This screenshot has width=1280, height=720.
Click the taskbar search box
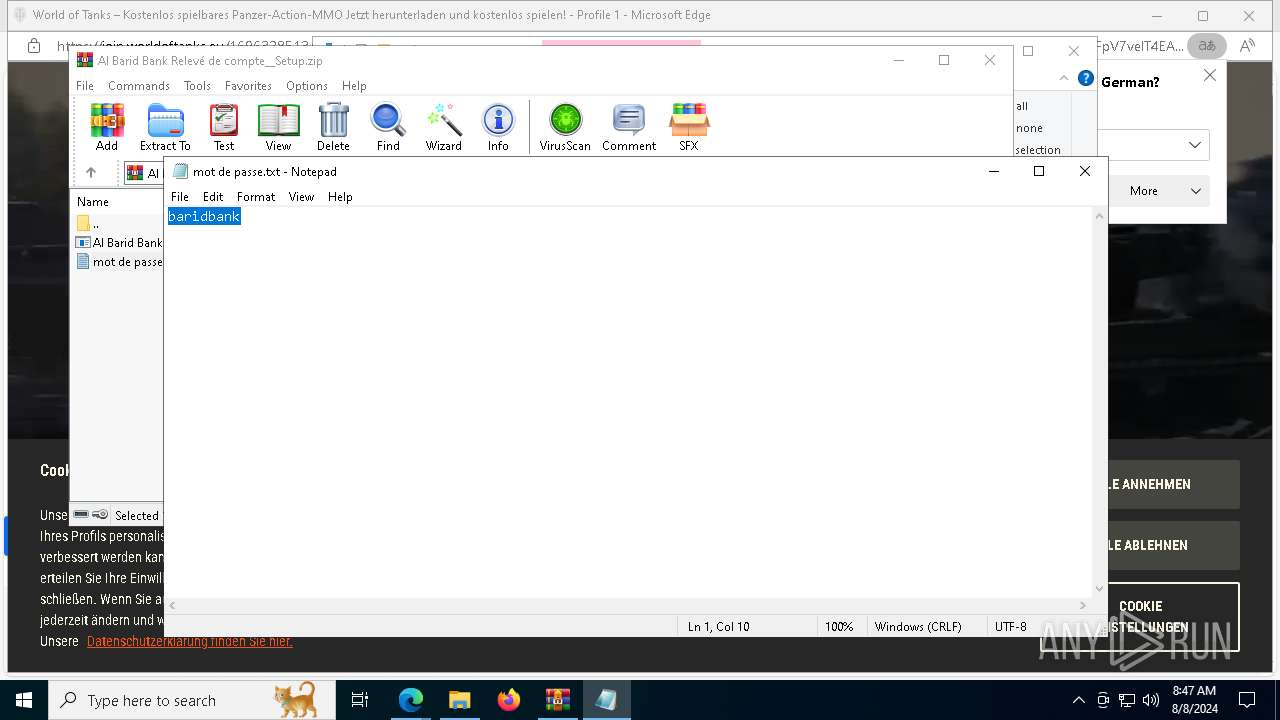(192, 700)
